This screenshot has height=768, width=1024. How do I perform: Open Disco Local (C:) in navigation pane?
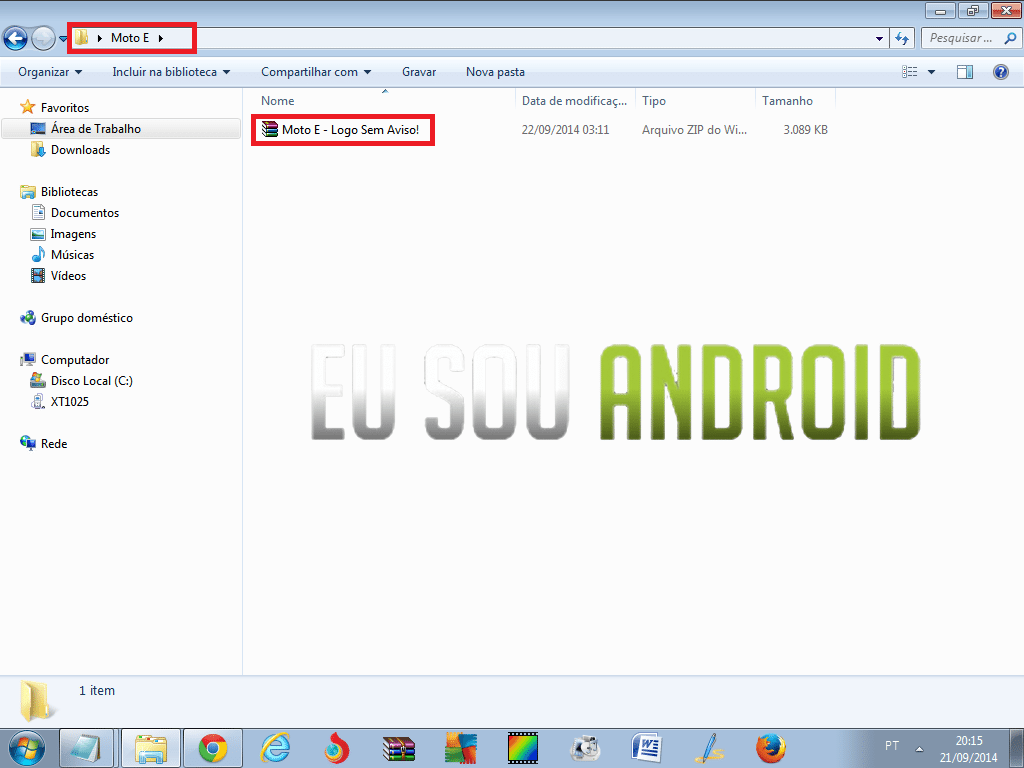91,381
